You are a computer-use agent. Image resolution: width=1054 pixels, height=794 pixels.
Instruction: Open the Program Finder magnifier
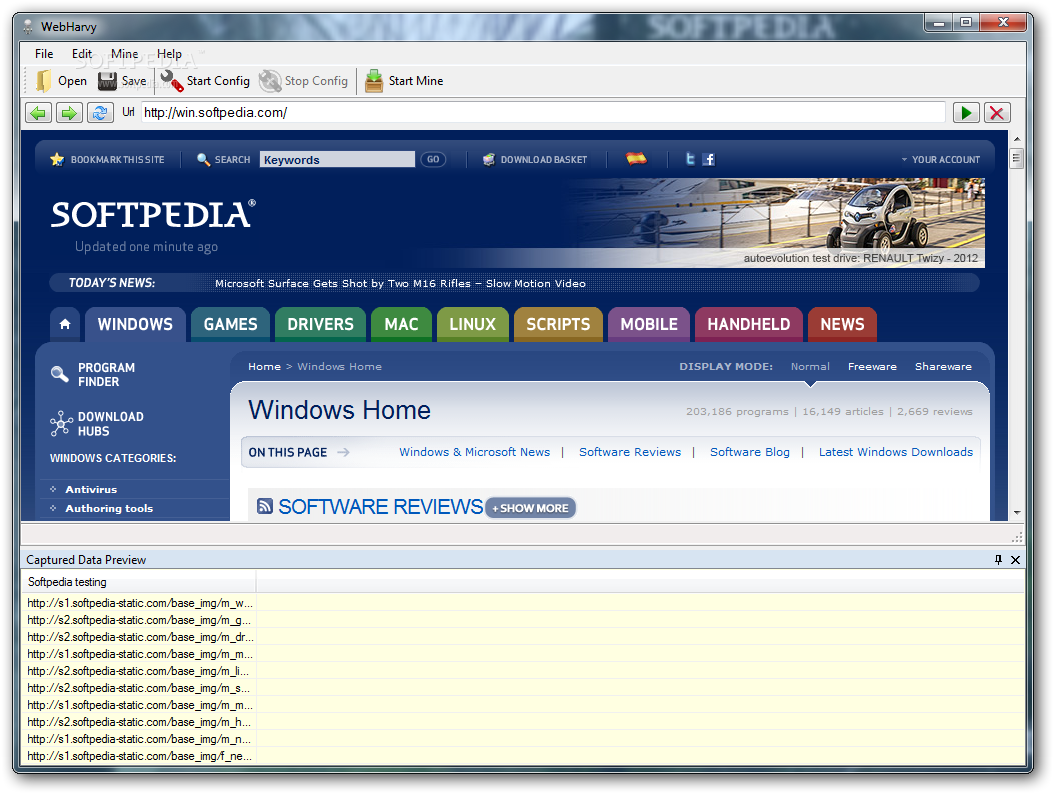point(60,374)
